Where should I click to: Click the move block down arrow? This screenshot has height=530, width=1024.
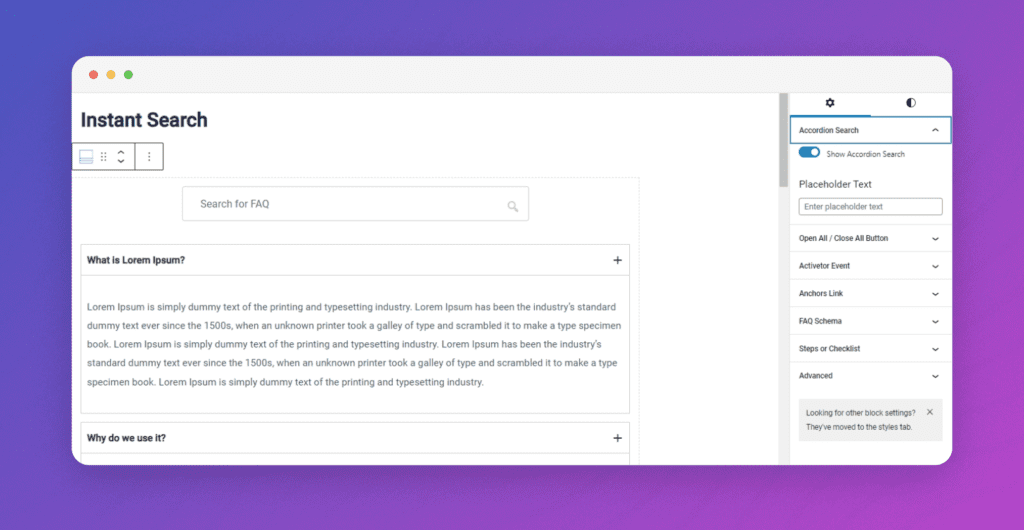[121, 162]
